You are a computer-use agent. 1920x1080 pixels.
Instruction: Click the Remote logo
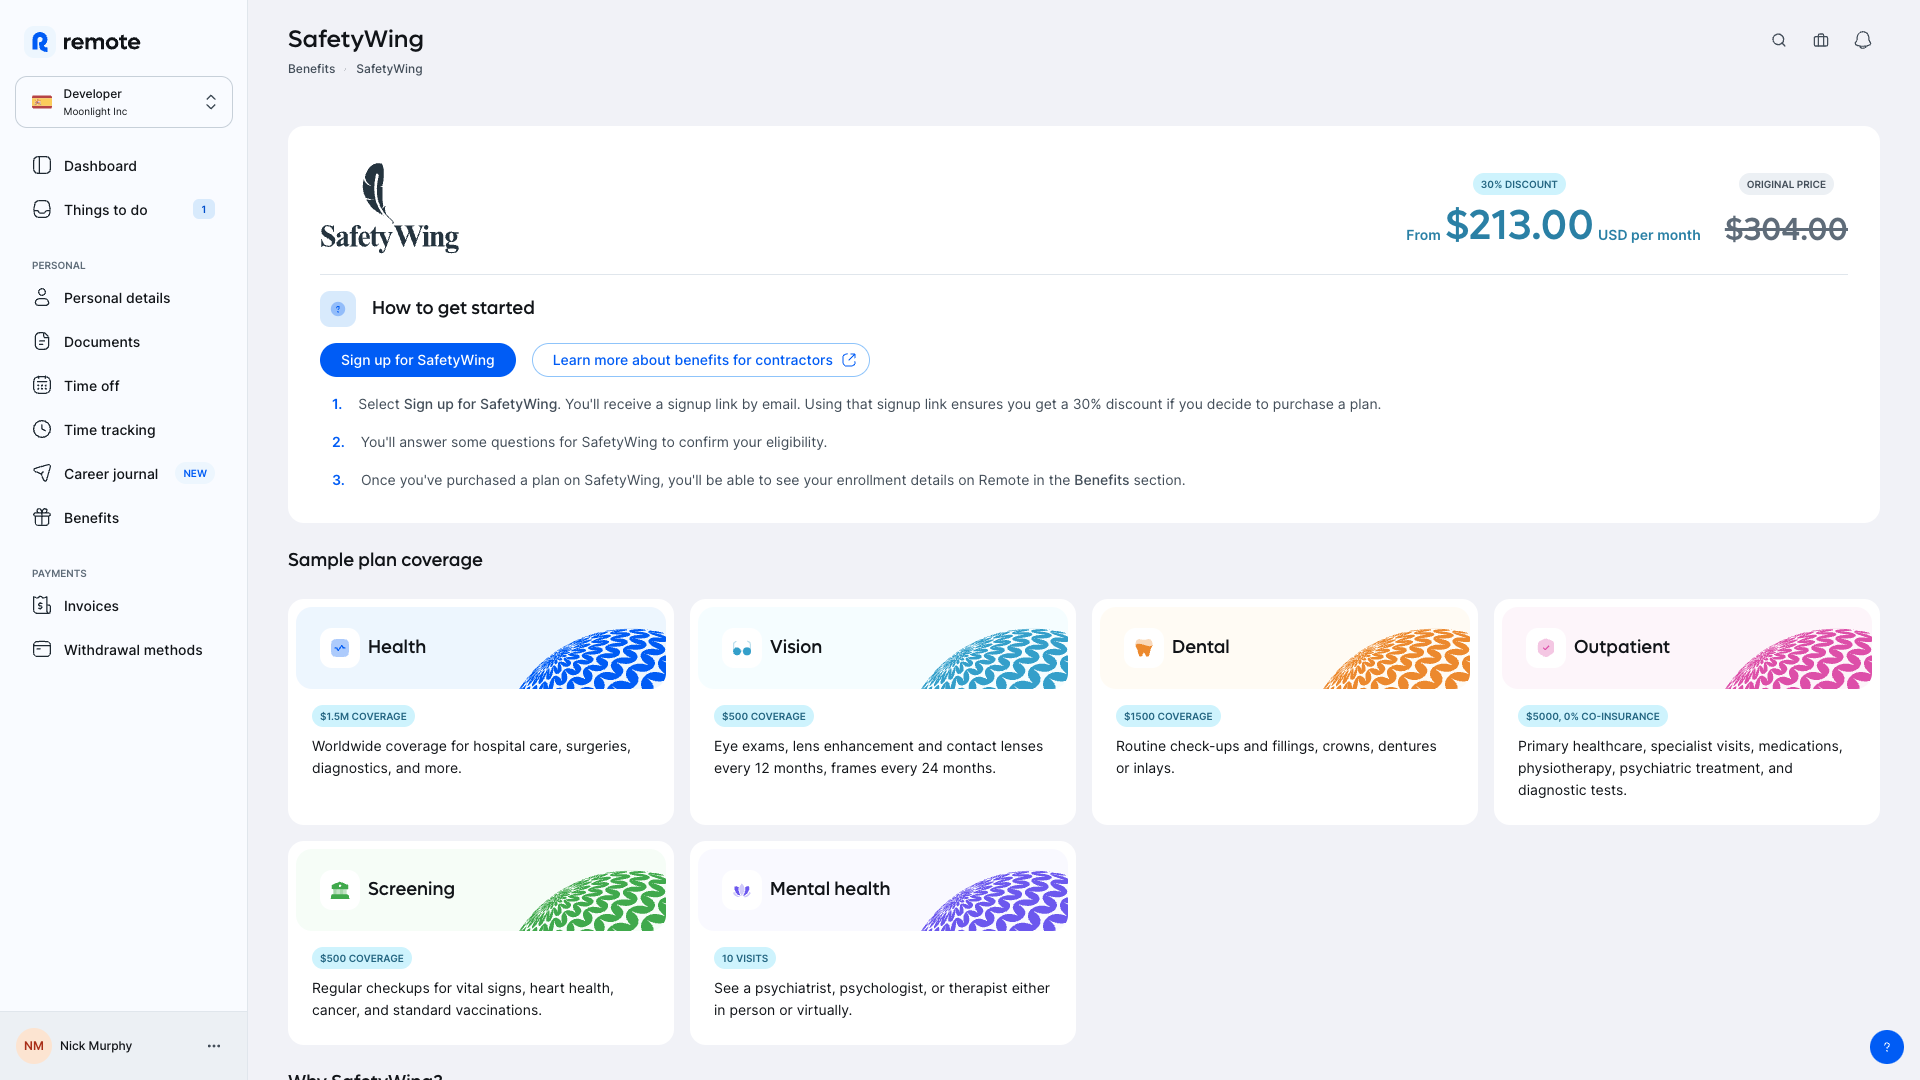82,42
